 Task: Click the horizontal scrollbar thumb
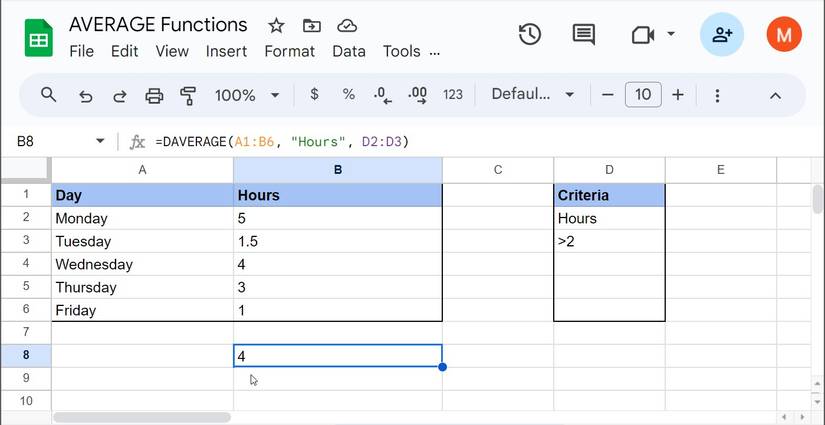[142, 417]
